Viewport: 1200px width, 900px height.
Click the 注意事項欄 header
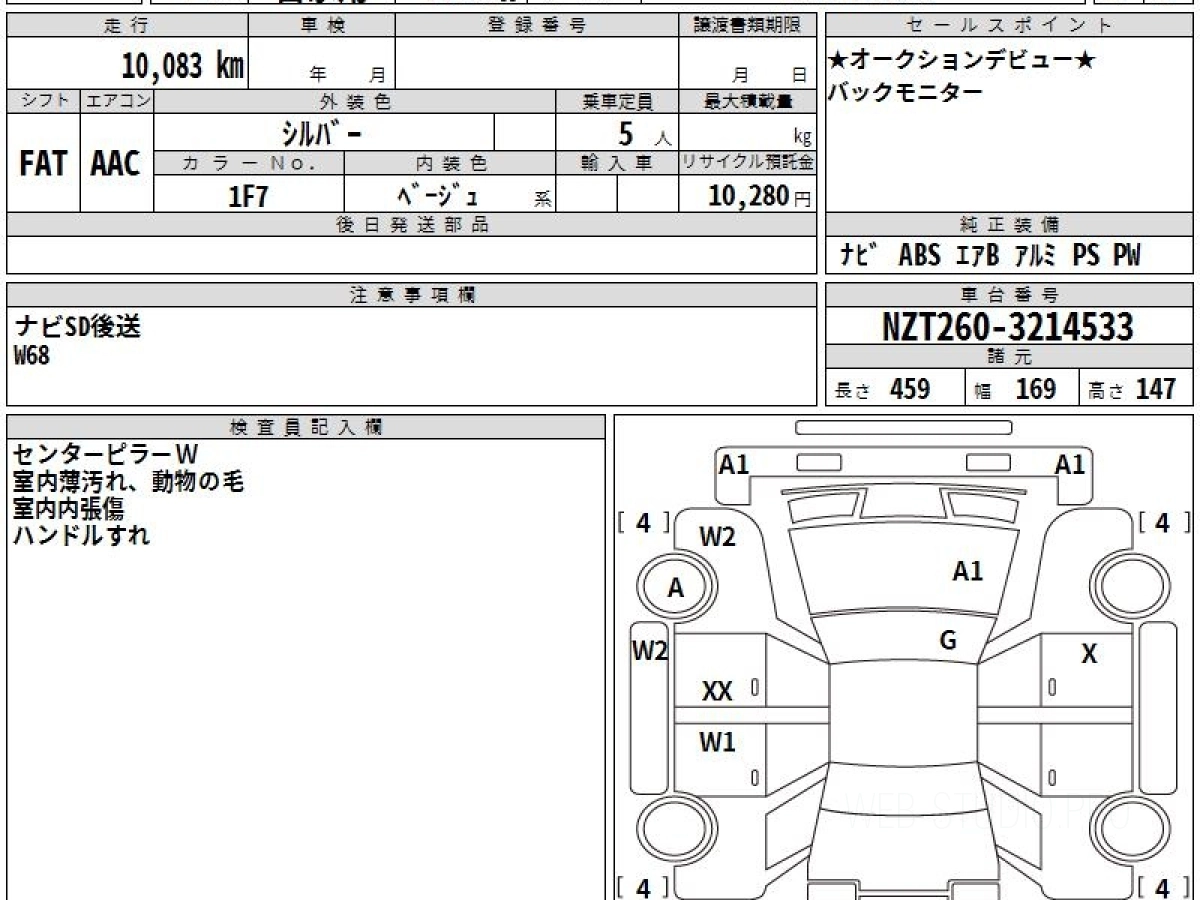(412, 295)
